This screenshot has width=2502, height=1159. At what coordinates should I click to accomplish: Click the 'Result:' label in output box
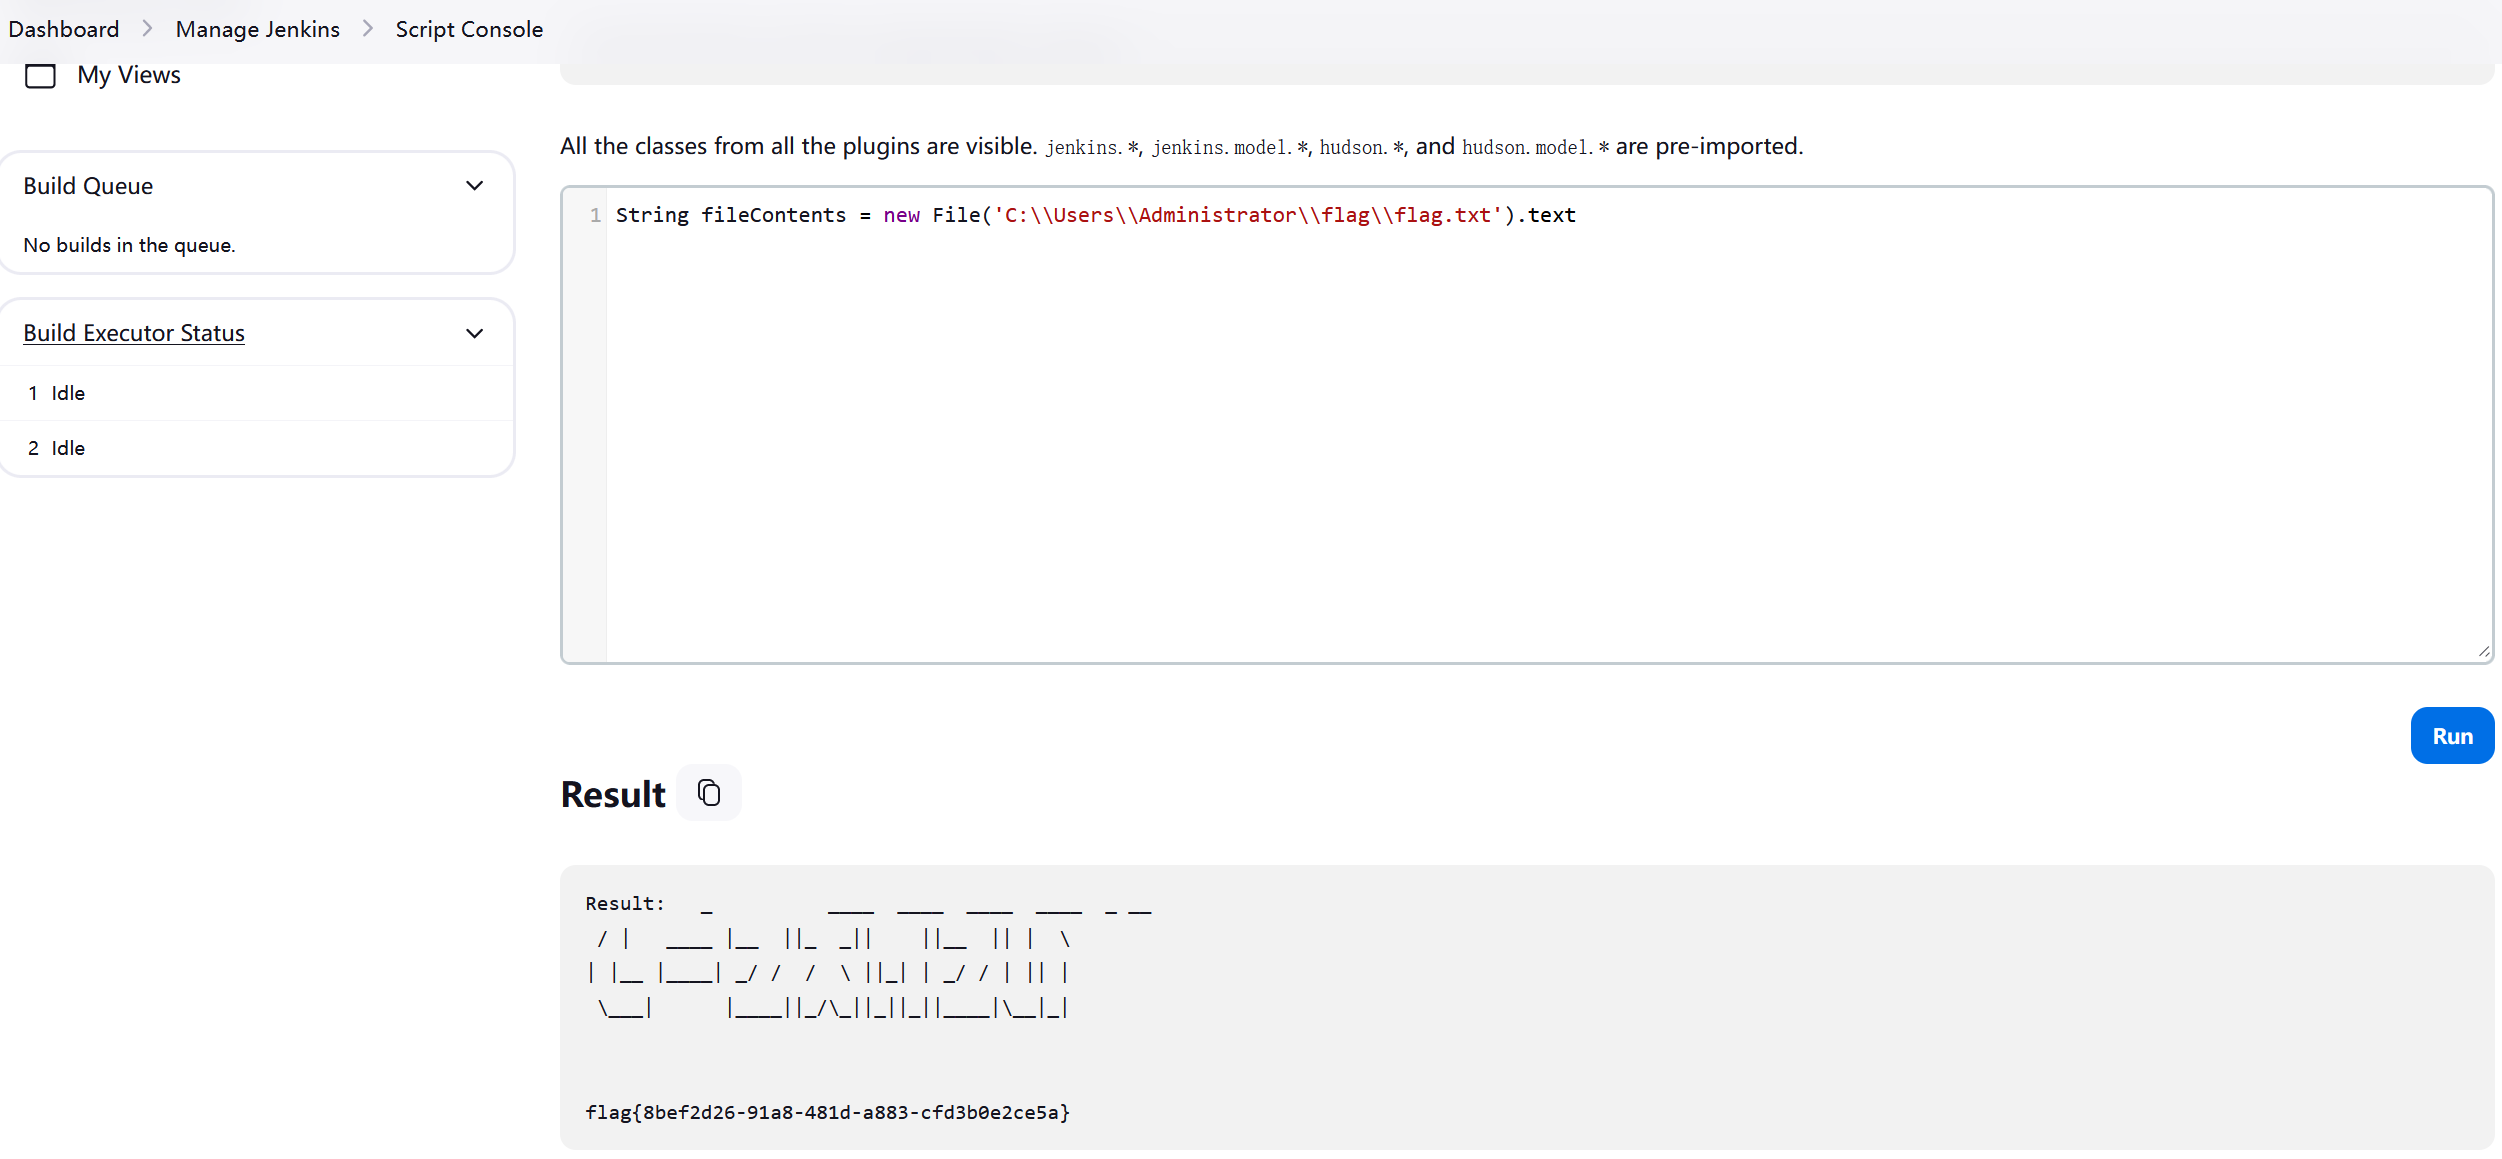click(625, 903)
